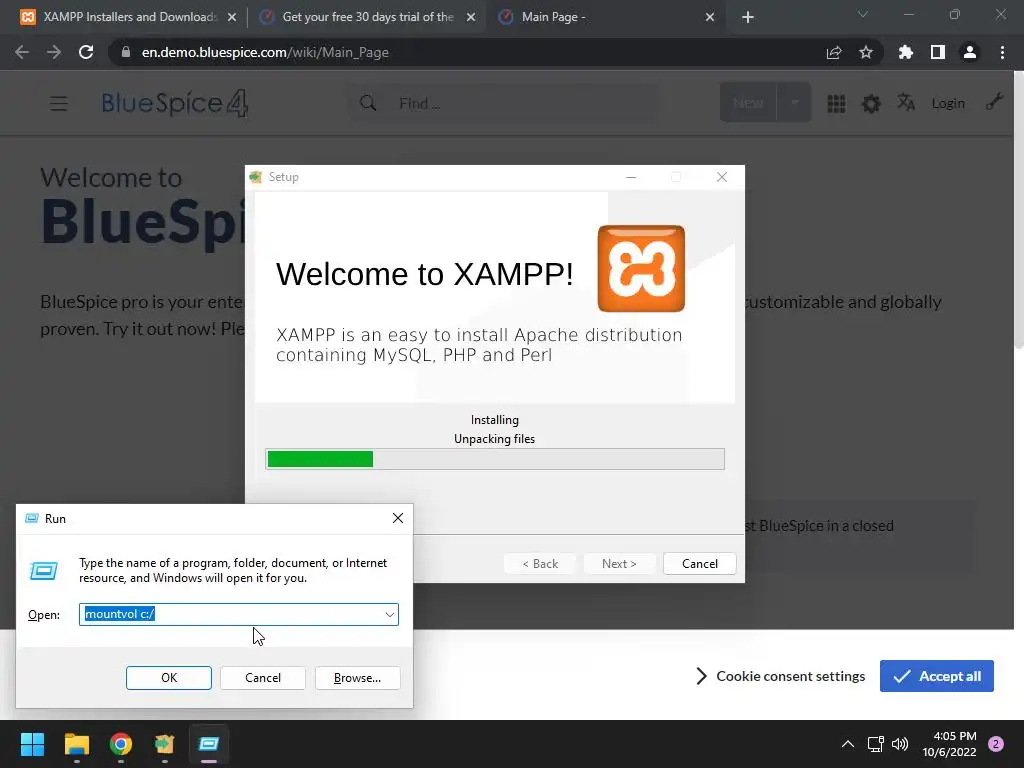The width and height of the screenshot is (1024, 768).
Task: Click the New button in BlueSpice
Action: pyautogui.click(x=748, y=103)
